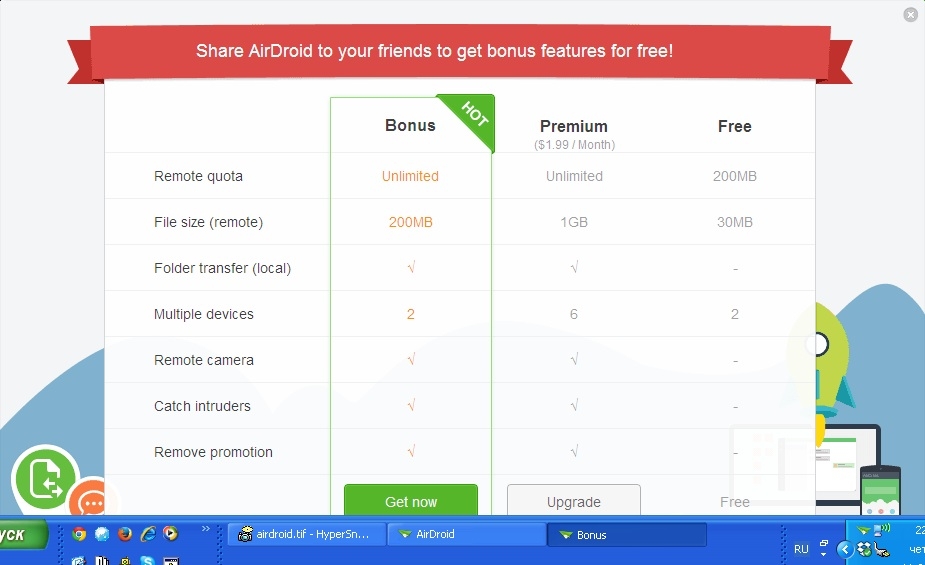Click the AirDroid system tray icon
The height and width of the screenshot is (565, 925).
click(x=863, y=530)
